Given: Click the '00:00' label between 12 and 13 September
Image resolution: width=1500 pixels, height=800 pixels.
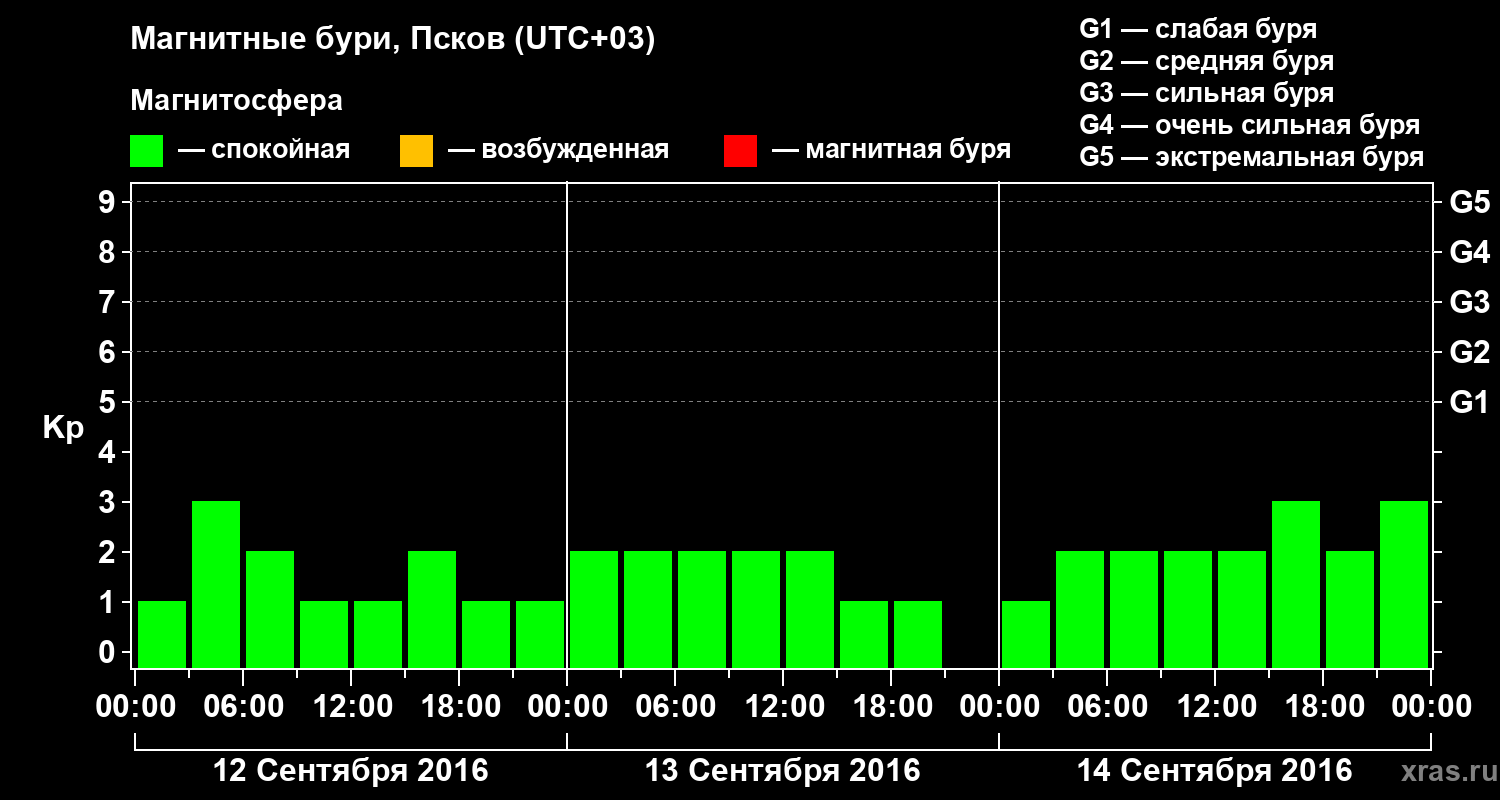Looking at the screenshot, I should click(x=567, y=708).
